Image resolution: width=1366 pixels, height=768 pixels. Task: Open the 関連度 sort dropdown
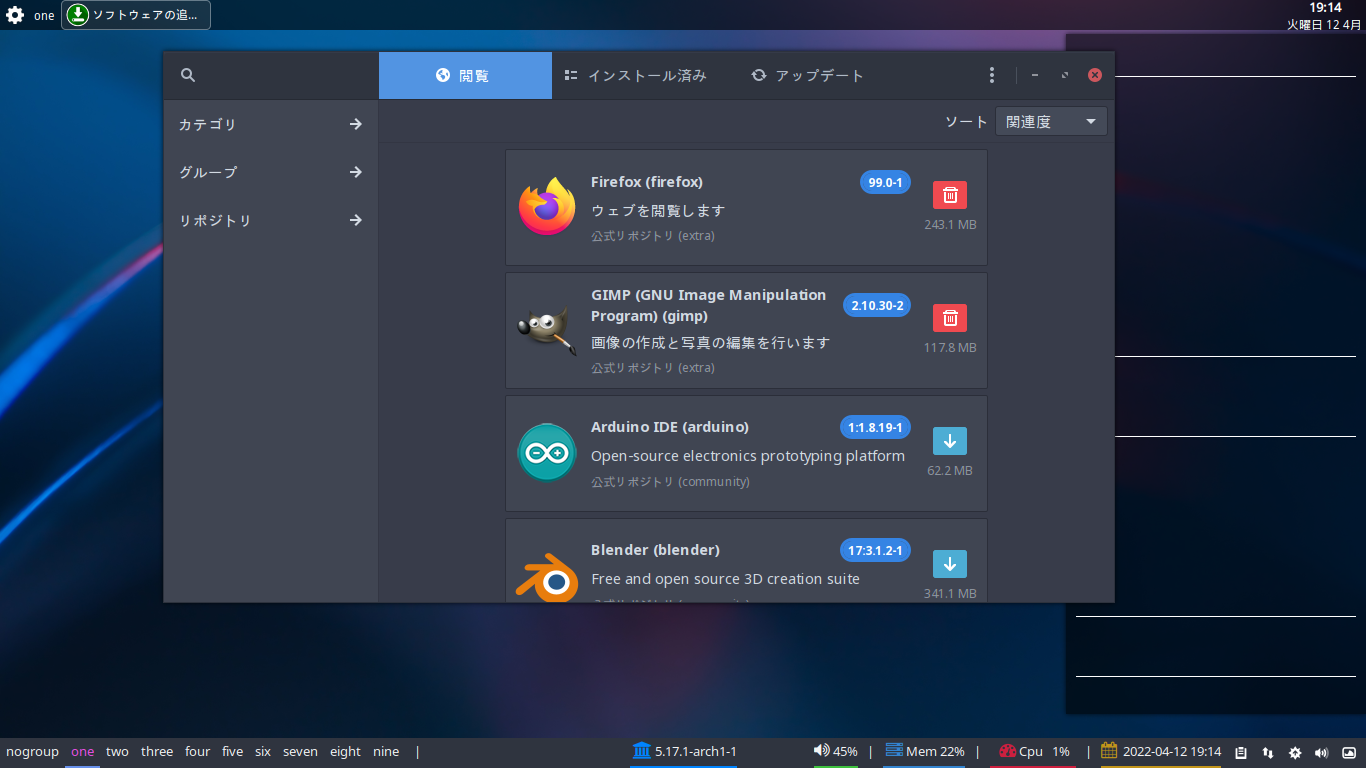(x=1051, y=122)
